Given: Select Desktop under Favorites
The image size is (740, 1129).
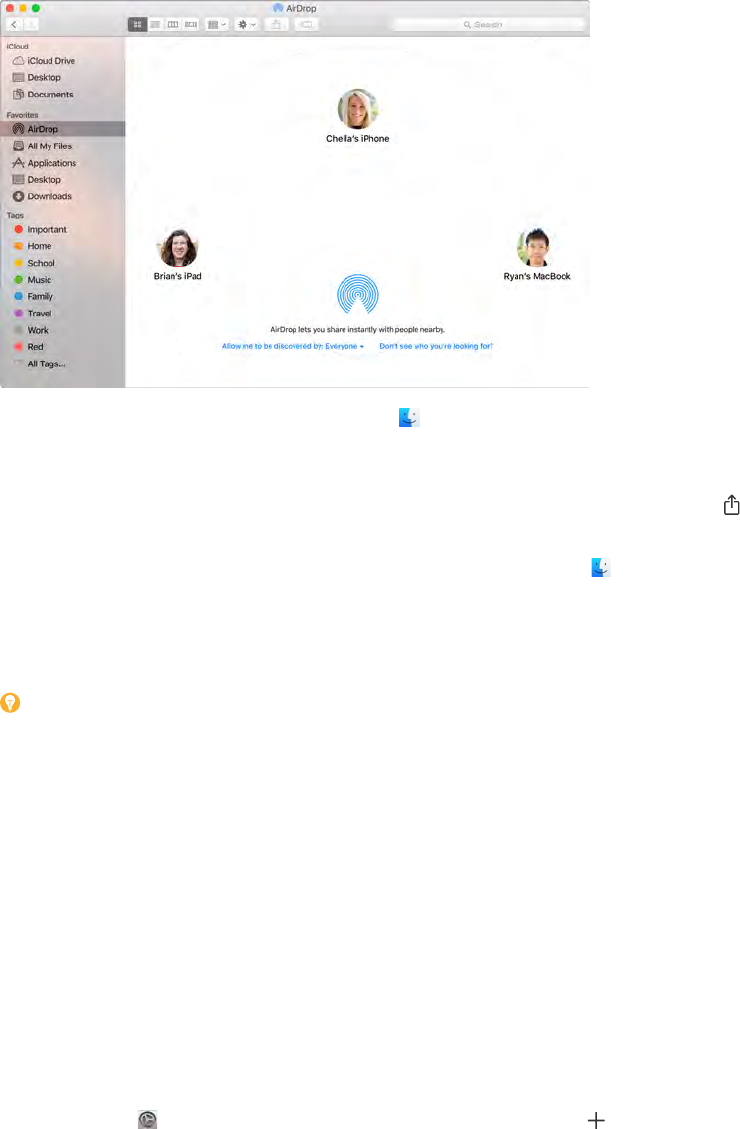Looking at the screenshot, I should 37,180.
